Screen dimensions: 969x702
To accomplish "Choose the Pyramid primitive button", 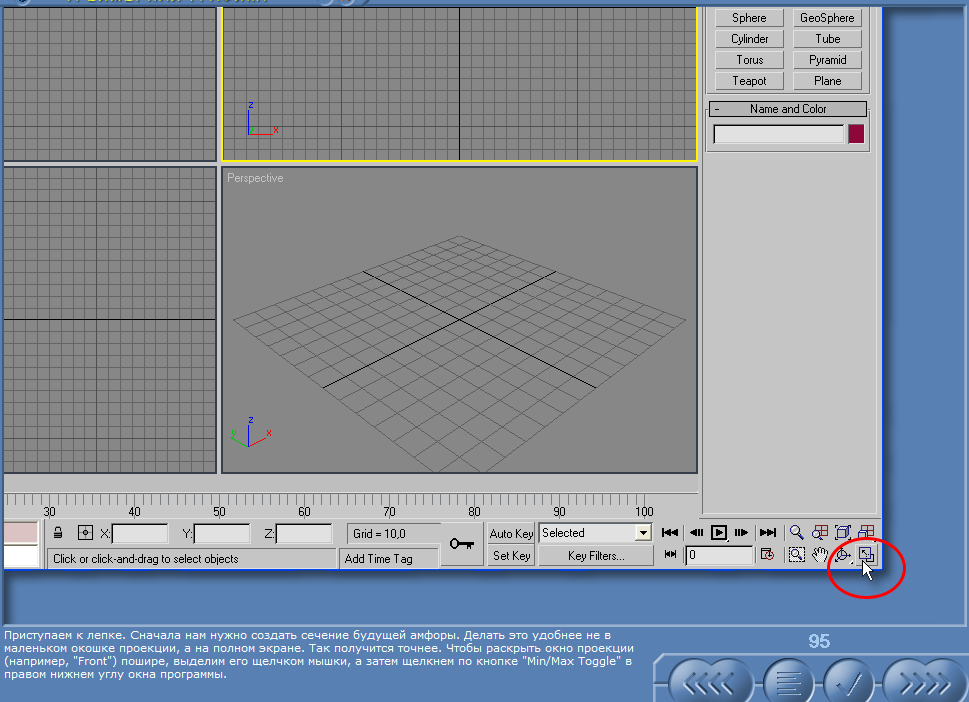I will click(x=827, y=60).
